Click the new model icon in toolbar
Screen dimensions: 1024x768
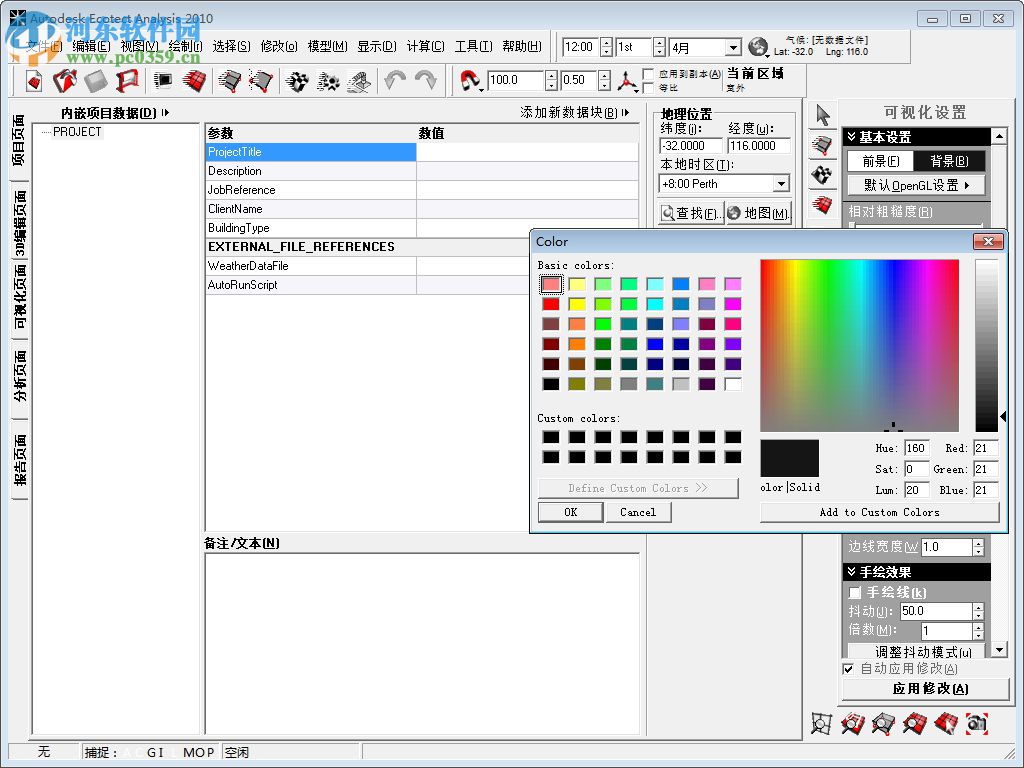coord(35,81)
